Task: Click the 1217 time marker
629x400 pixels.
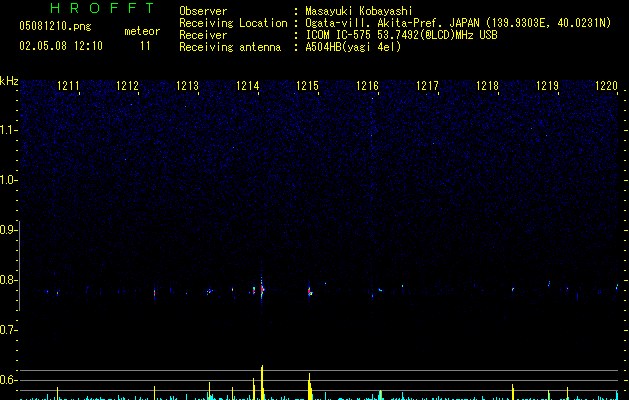Action: (427, 86)
